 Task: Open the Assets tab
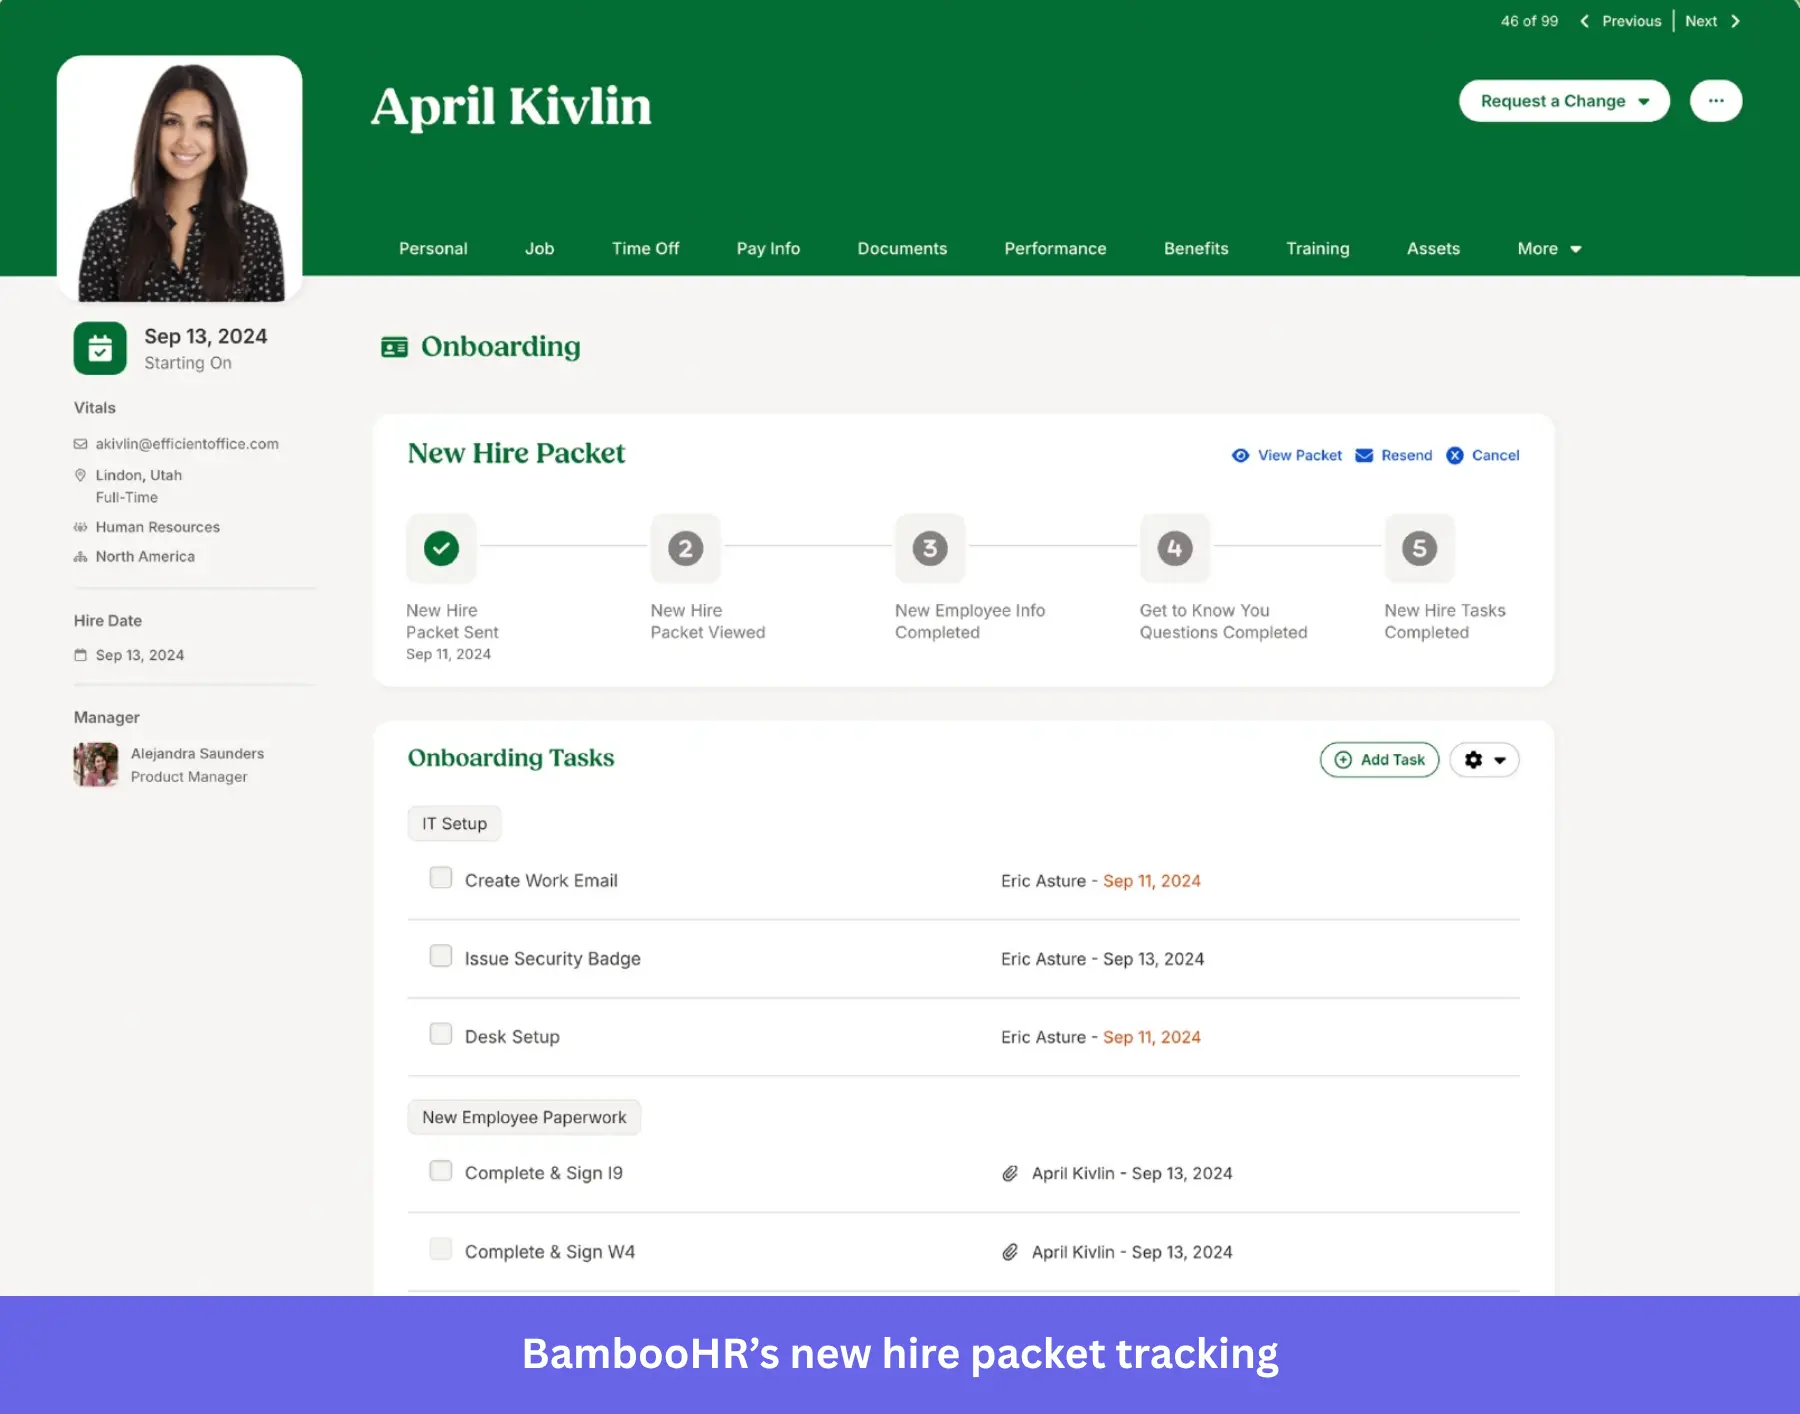[x=1433, y=249]
